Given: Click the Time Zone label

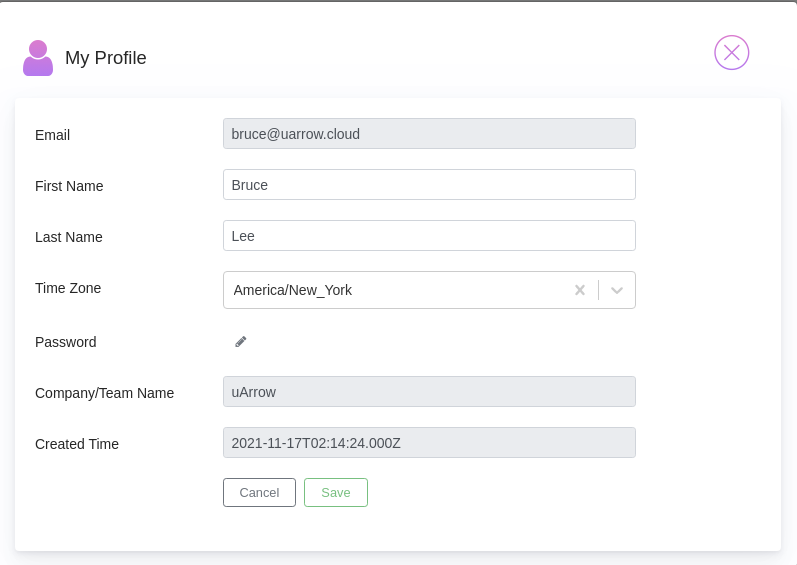Looking at the screenshot, I should [x=68, y=288].
